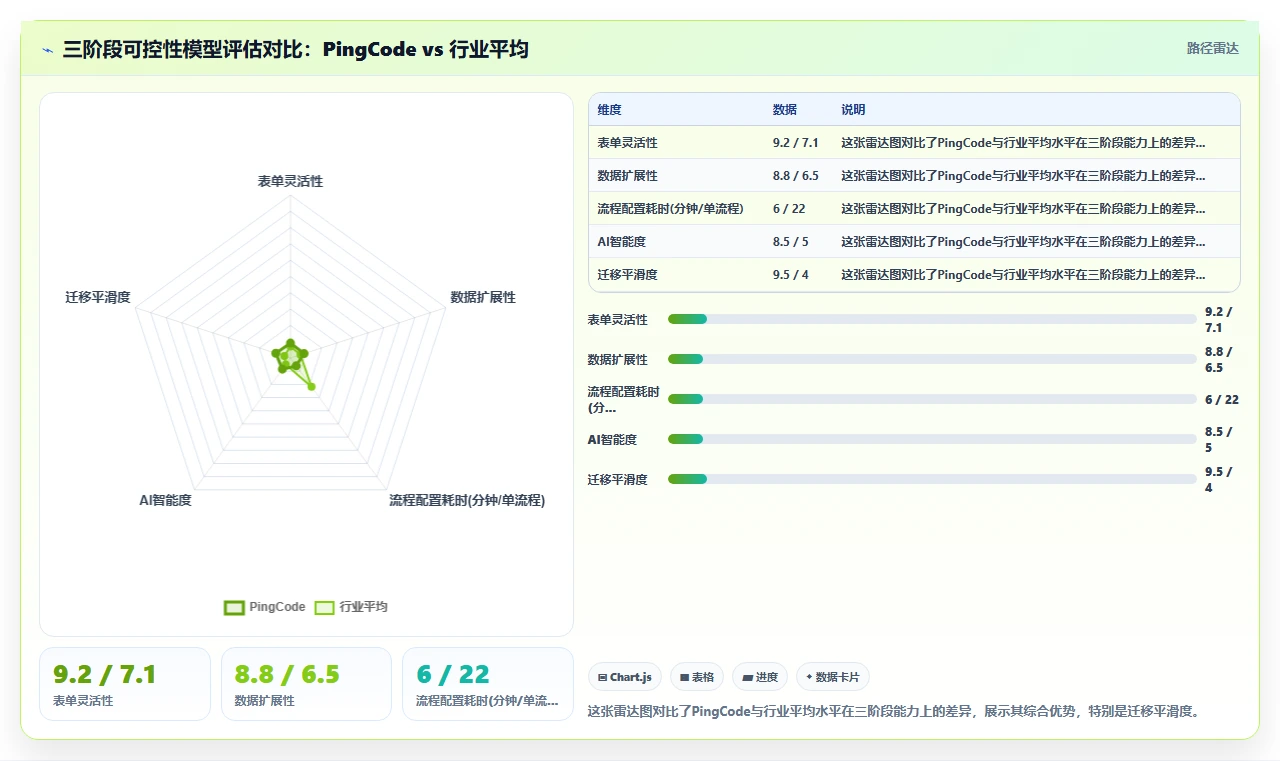Click the AI智能度 progress bar
The image size is (1280, 761).
click(932, 439)
